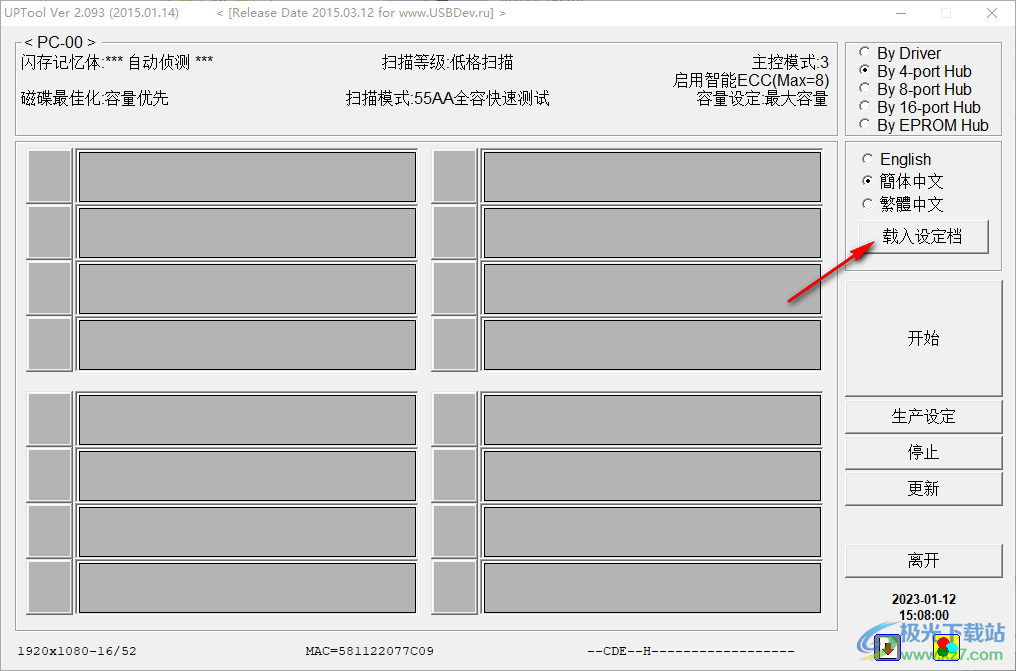The width and height of the screenshot is (1016, 671).
Task: Refresh devices with 更新 button
Action: (x=923, y=488)
